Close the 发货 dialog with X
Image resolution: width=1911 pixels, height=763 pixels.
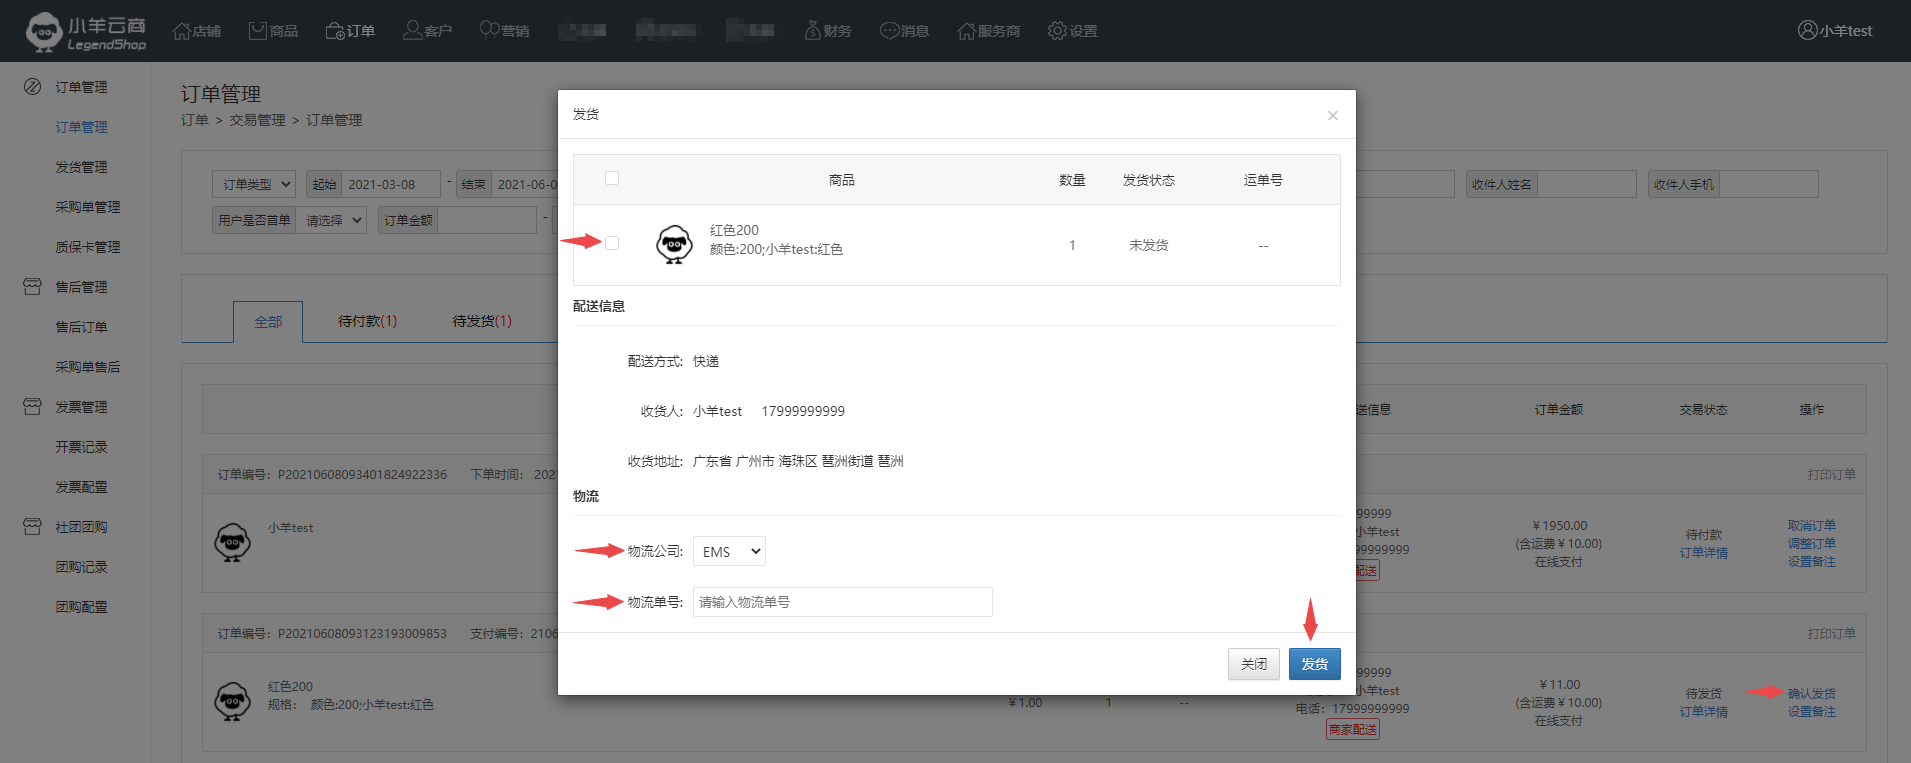(x=1332, y=116)
